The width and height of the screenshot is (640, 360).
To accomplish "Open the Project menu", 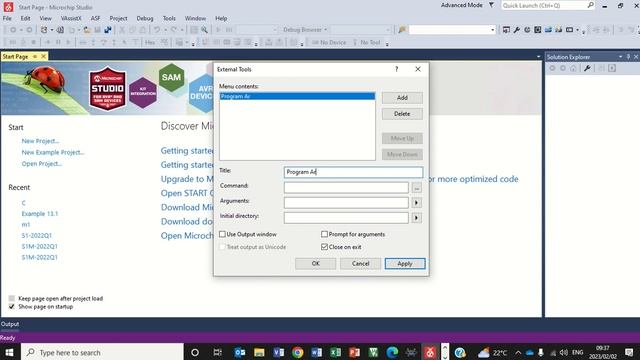I will click(118, 18).
